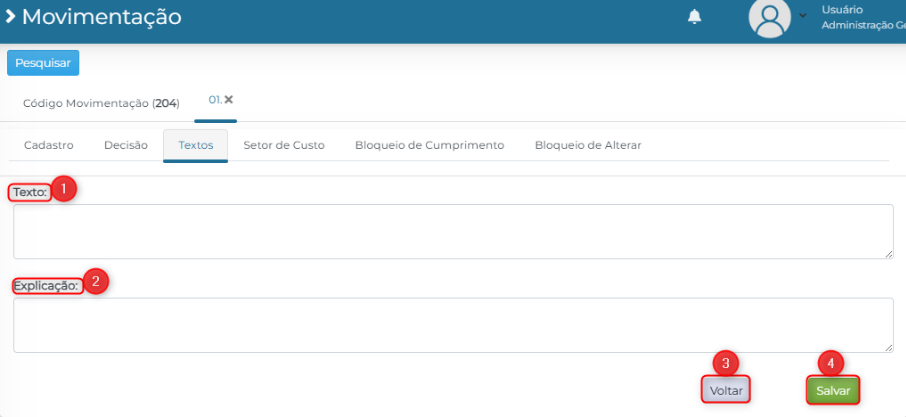Click the chevron before Movimentação title
Screen dimensions: 906x417
pyautogui.click(x=10, y=17)
